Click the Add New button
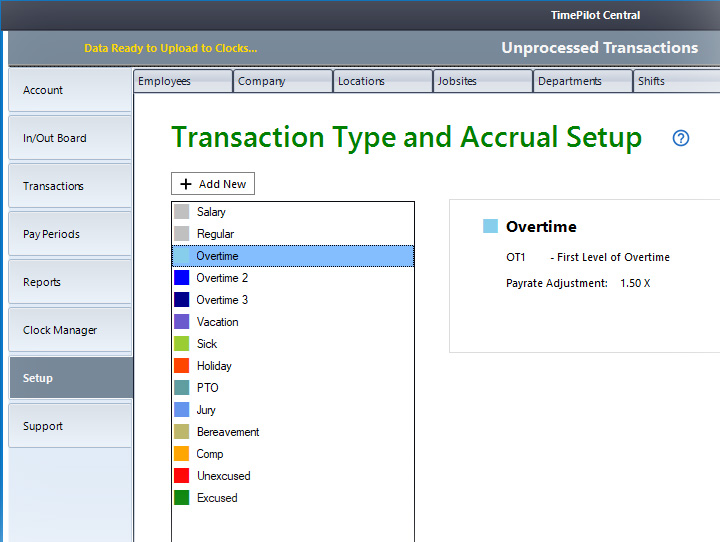720x542 pixels. (x=213, y=184)
